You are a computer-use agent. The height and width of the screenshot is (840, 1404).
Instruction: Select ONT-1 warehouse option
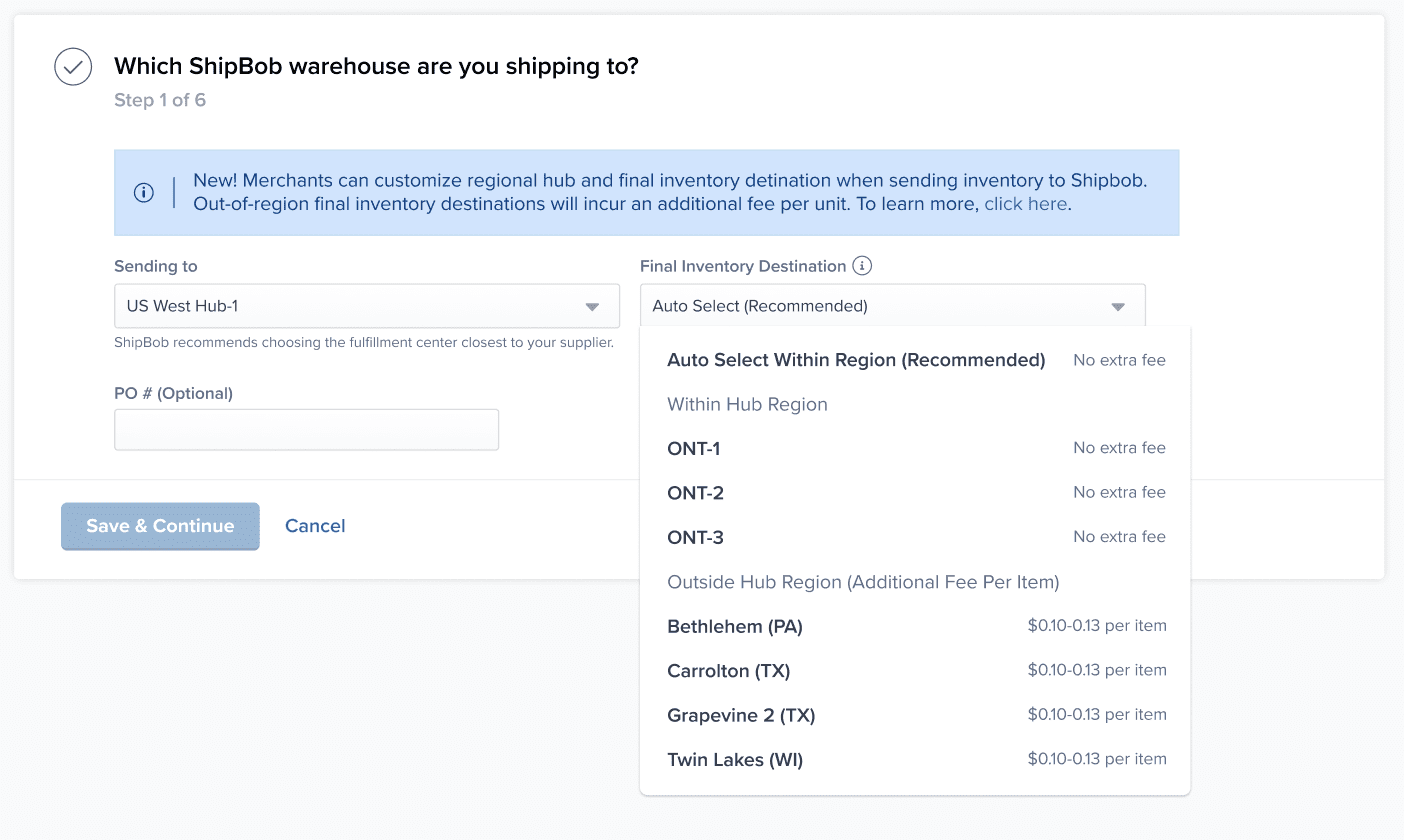(694, 449)
